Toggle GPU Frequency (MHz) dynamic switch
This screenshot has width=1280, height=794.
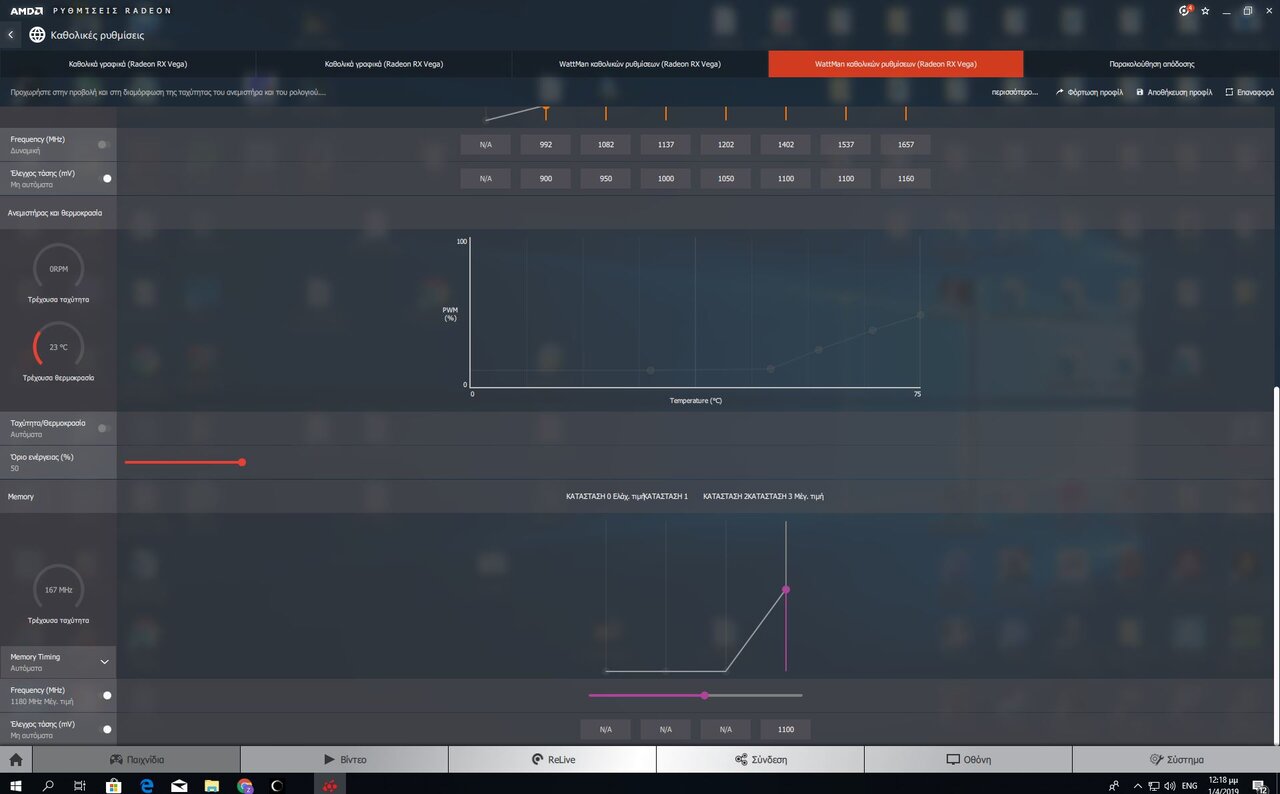coord(104,144)
